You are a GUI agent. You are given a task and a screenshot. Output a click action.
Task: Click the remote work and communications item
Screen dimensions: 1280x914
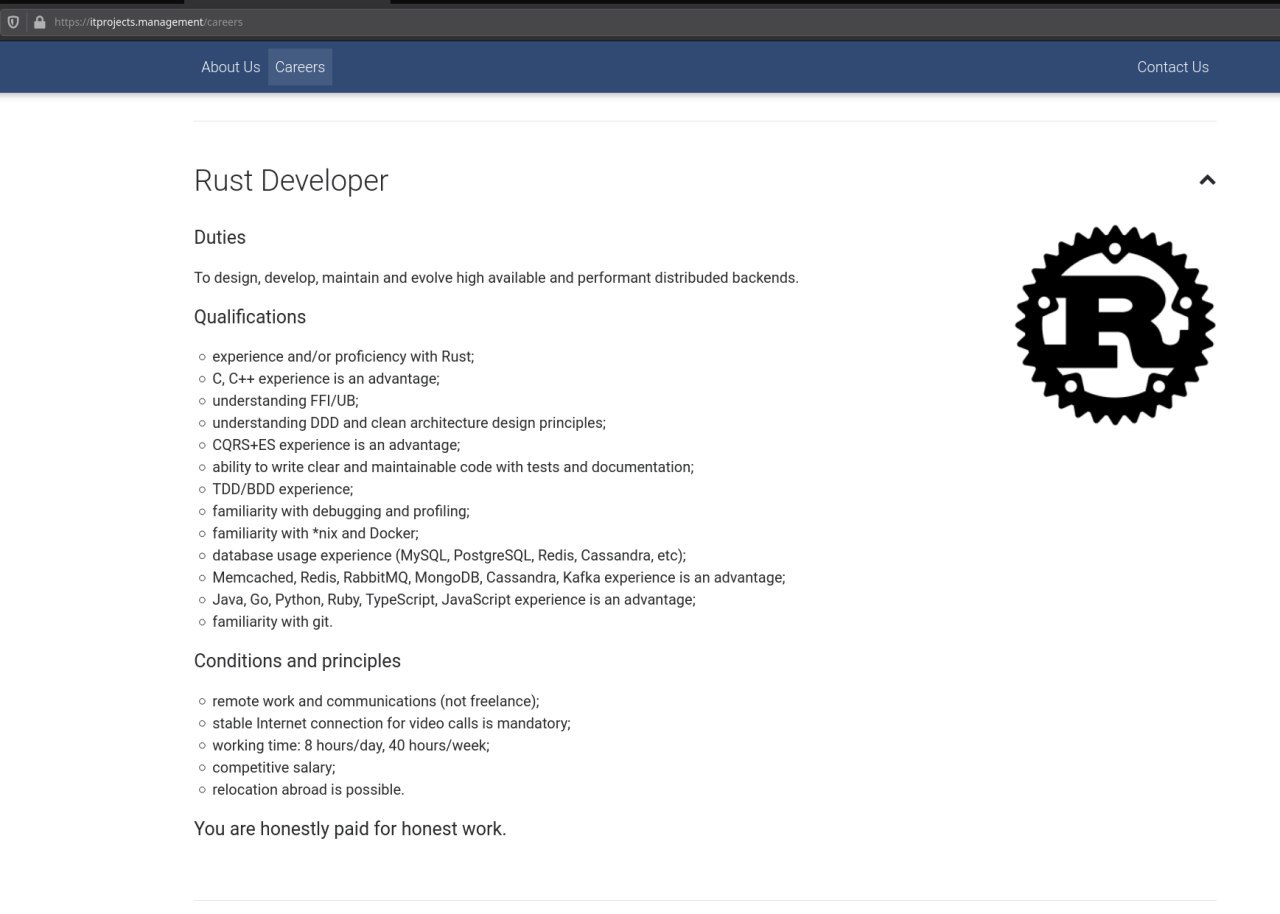tap(376, 701)
